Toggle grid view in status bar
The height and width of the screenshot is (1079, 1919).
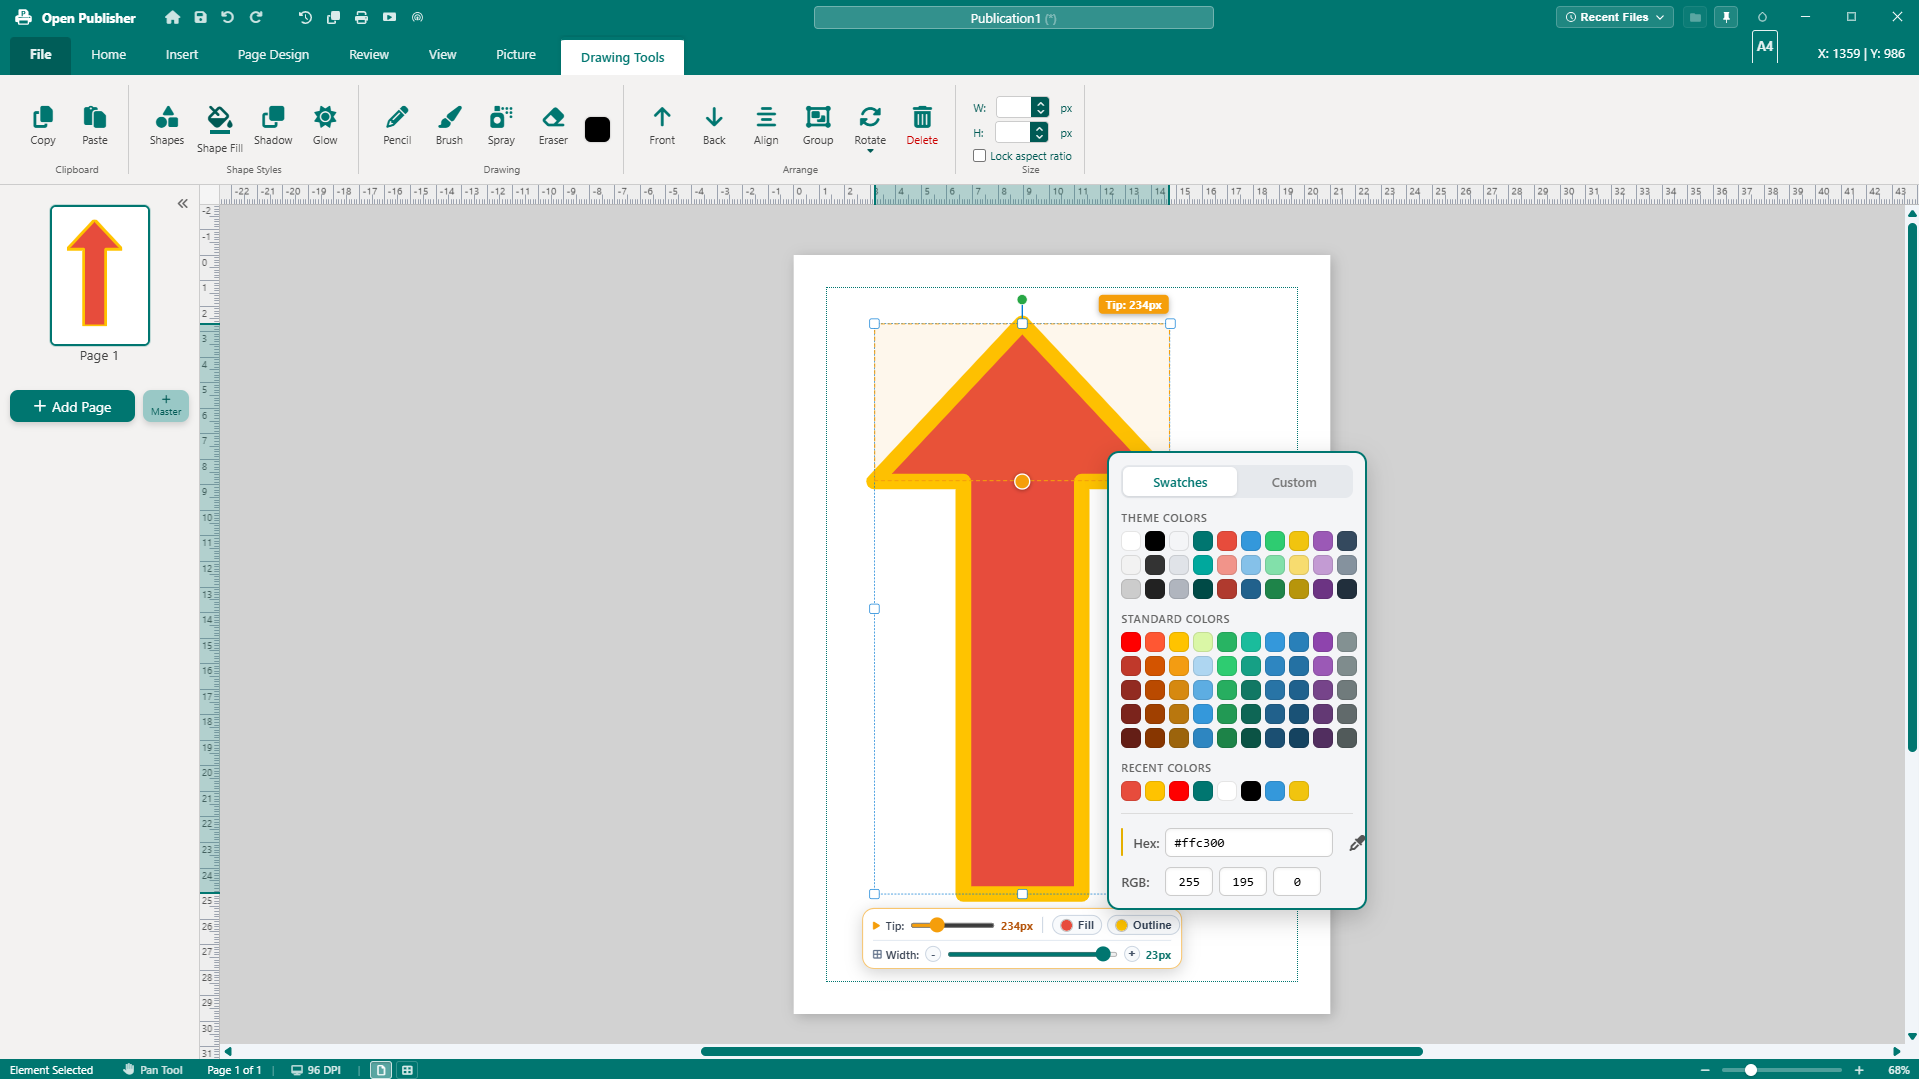coord(407,1070)
